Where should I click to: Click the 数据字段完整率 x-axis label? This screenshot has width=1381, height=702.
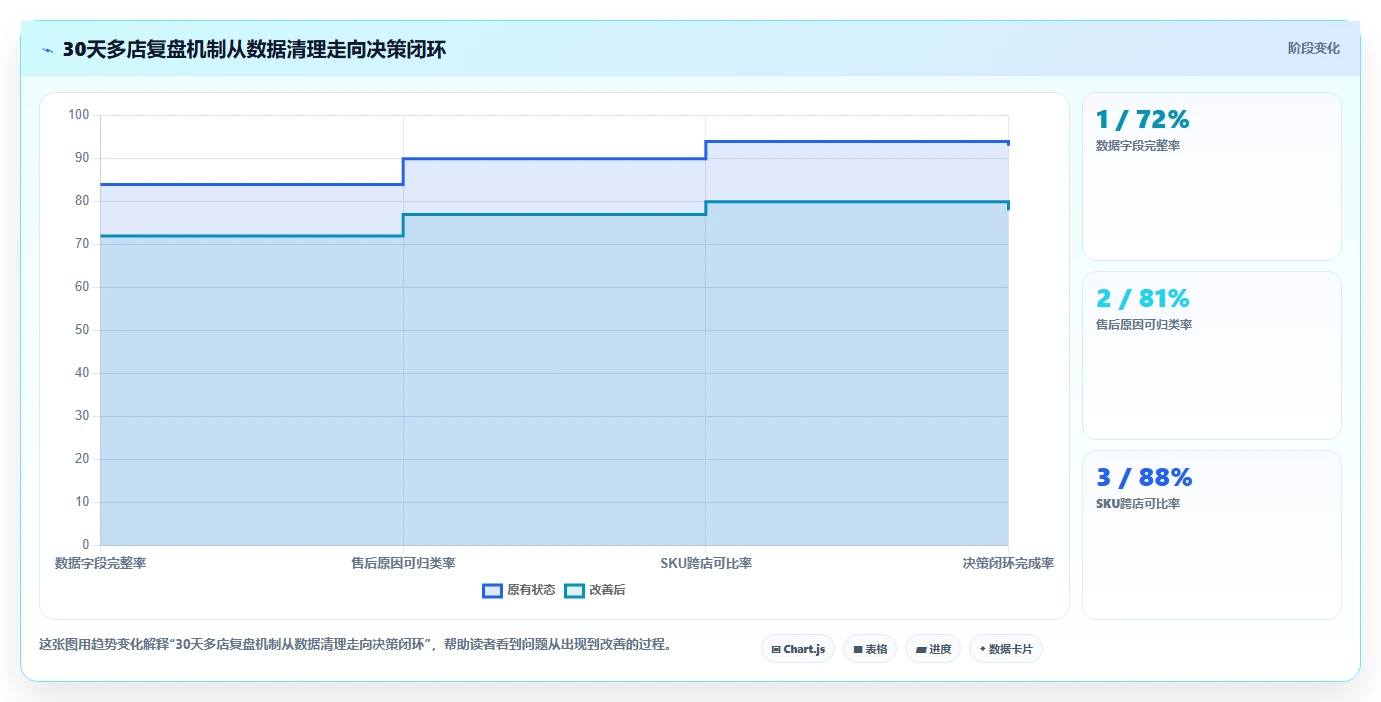[x=100, y=563]
